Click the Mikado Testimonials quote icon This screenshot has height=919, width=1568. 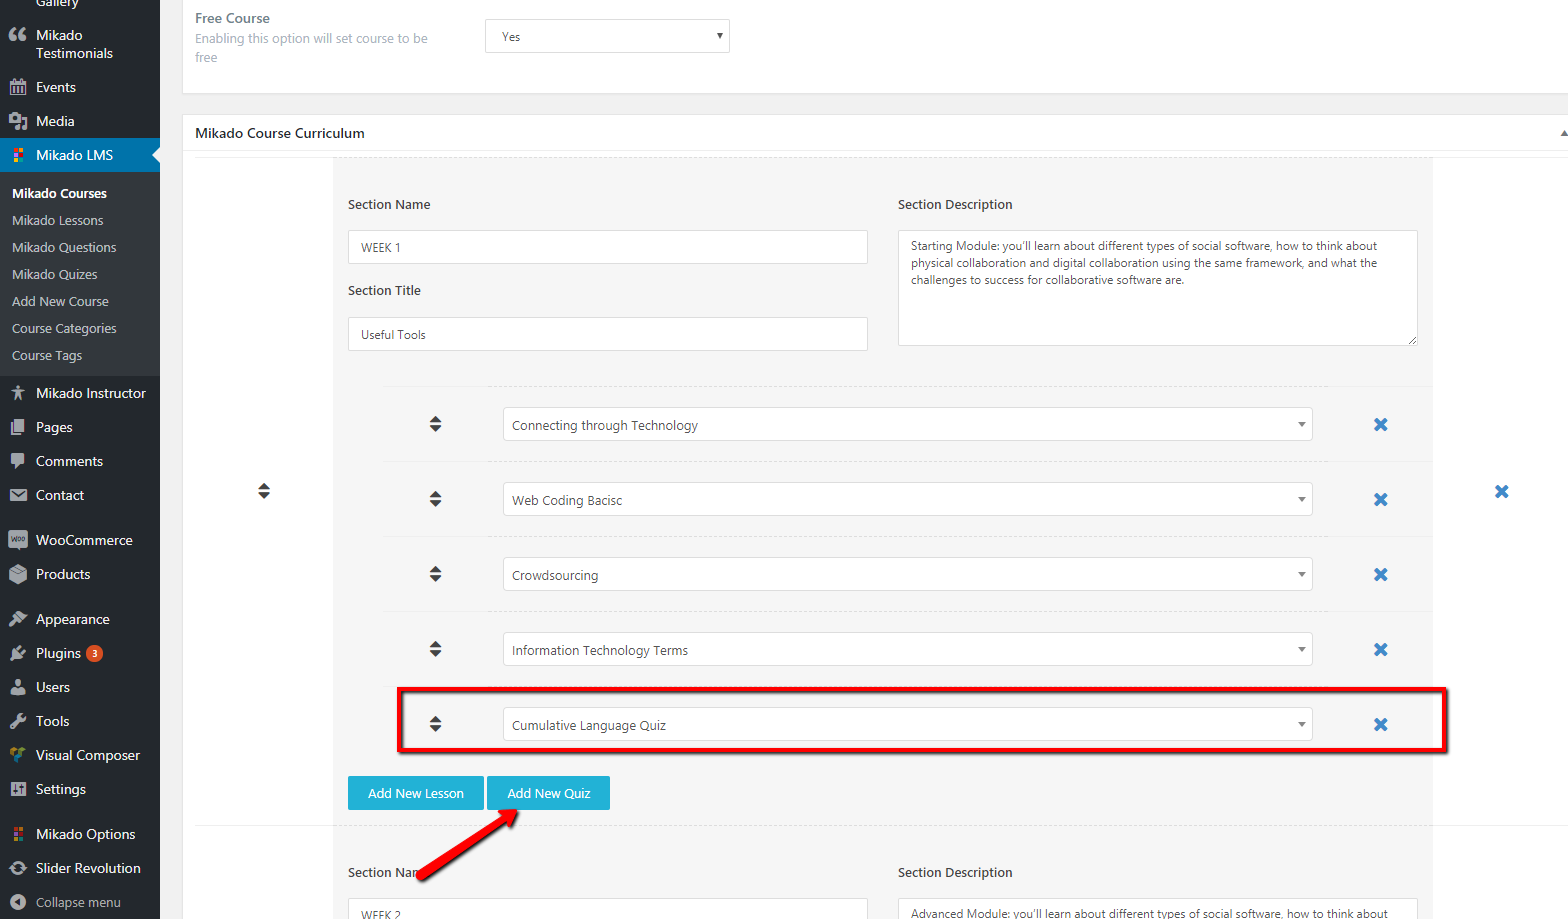pos(18,35)
